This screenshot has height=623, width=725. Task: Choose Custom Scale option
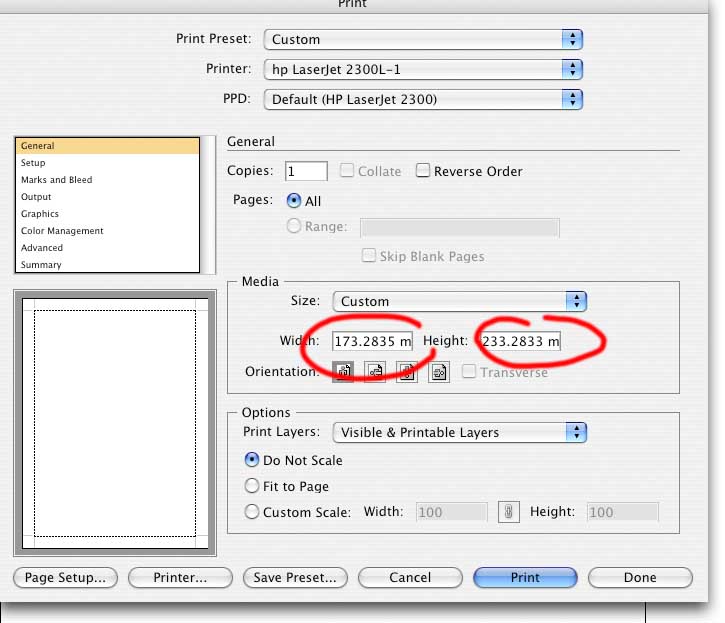coord(252,512)
